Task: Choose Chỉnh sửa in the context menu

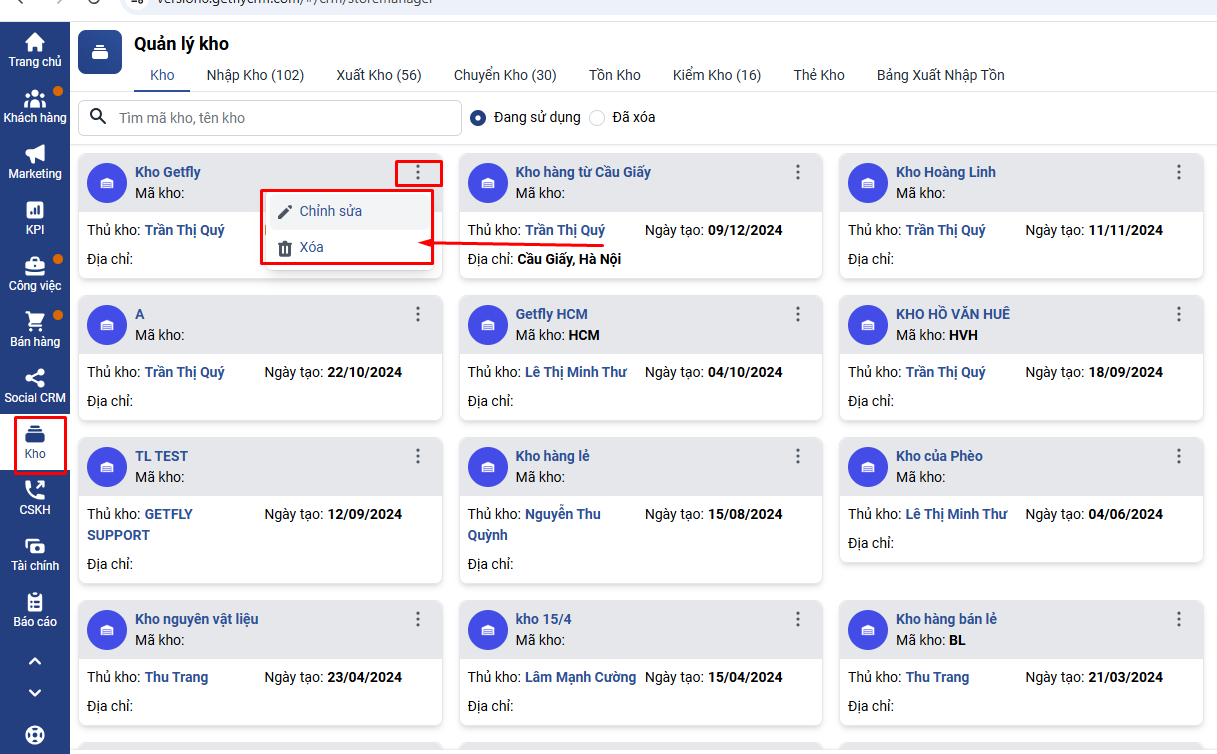Action: (x=330, y=212)
